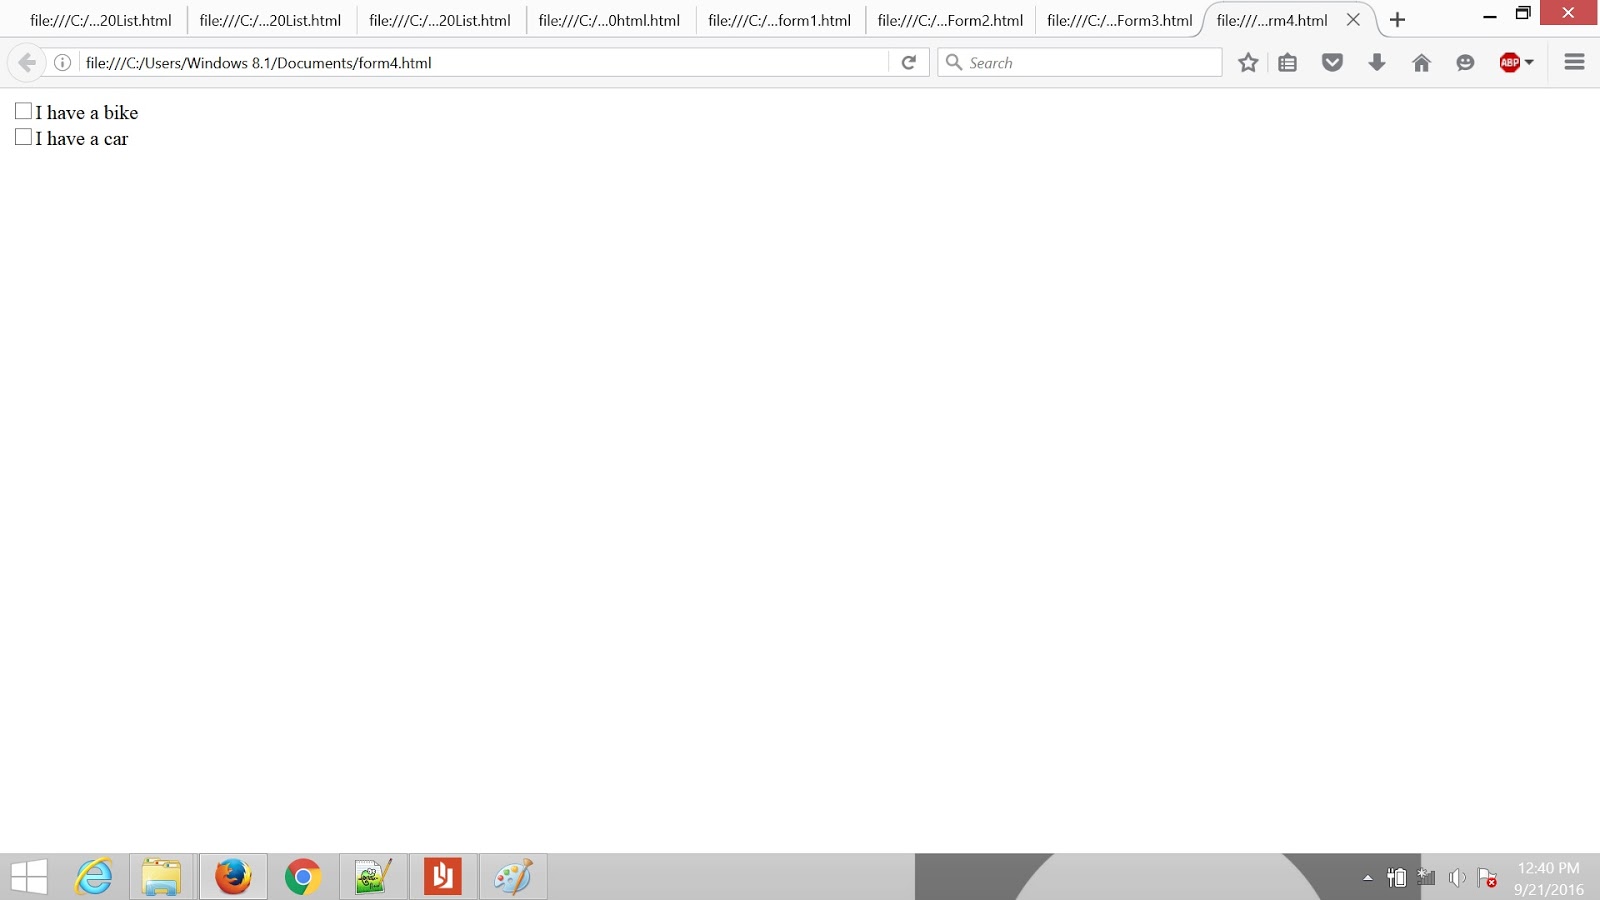
Task: Switch to the Form2.html tab
Action: click(950, 20)
